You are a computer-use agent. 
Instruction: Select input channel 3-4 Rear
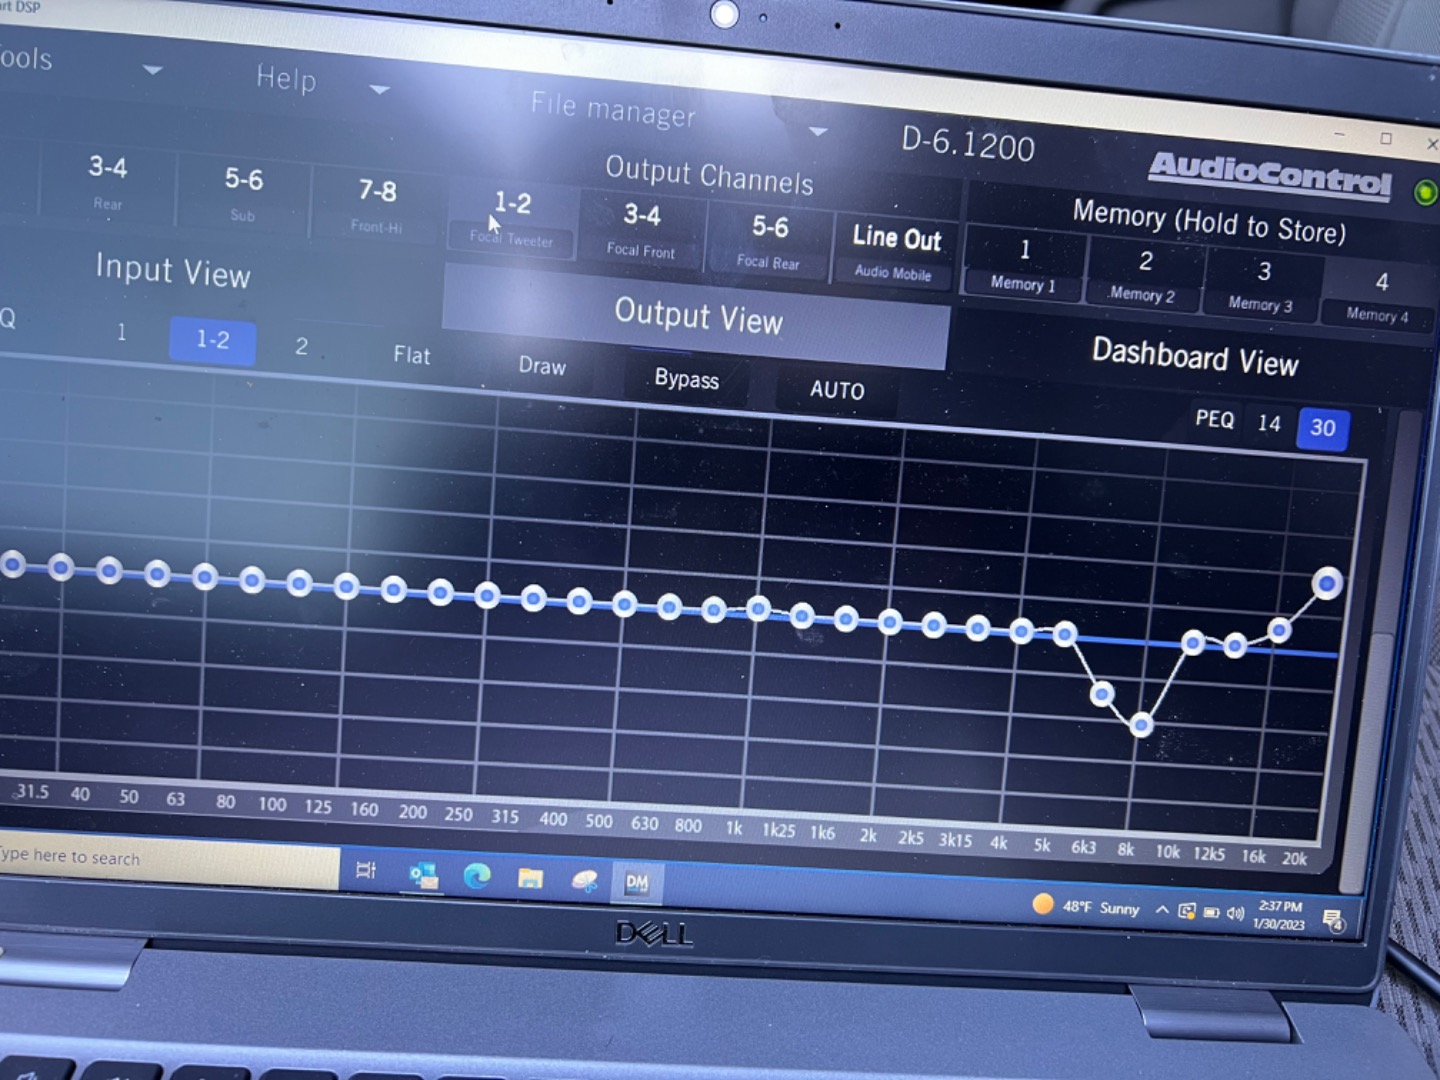(x=108, y=180)
